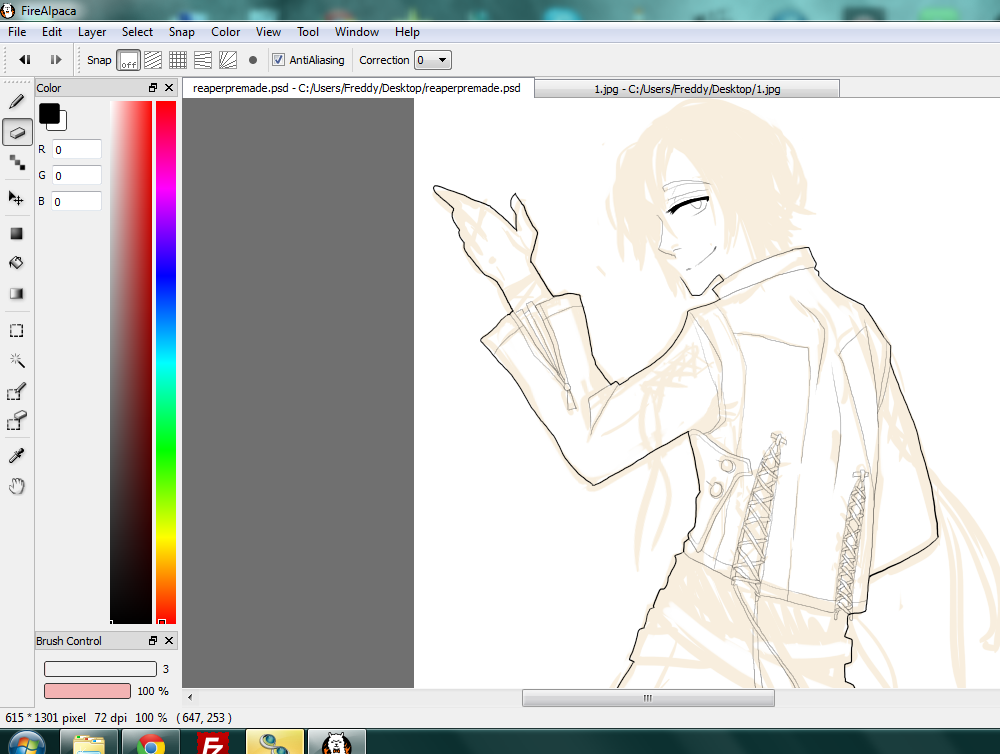This screenshot has width=1000, height=754.
Task: Open the Tool menu
Action: pyautogui.click(x=307, y=32)
